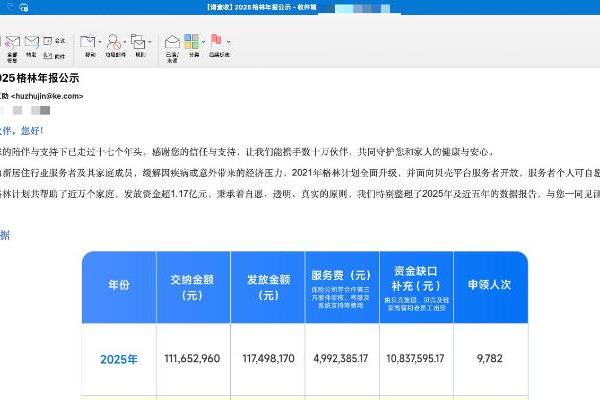Image resolution: width=600 pixels, height=400 pixels.
Task: Toggle the Read/Unread open-envelope icon
Action: pos(172,42)
